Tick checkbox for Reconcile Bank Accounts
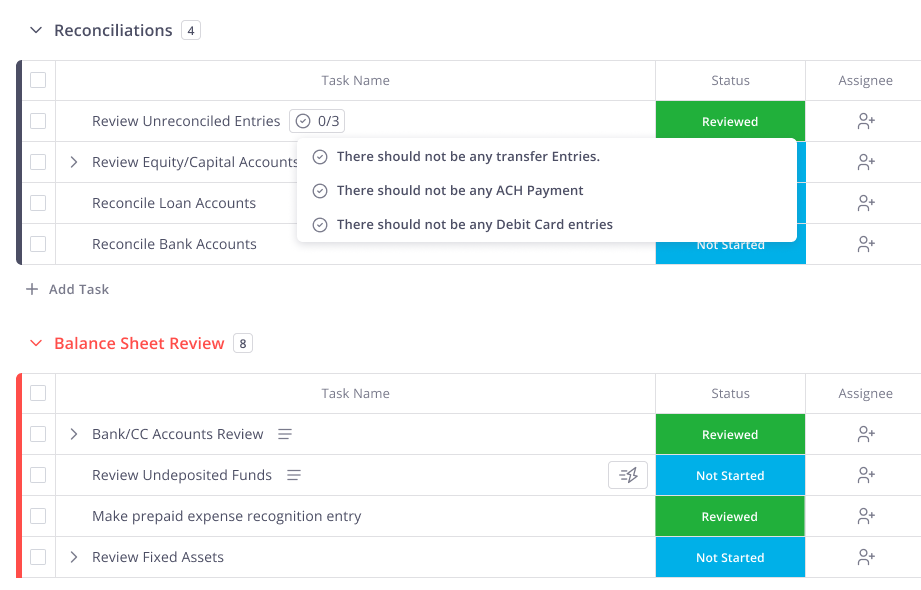The width and height of the screenshot is (921, 590). pos(38,244)
